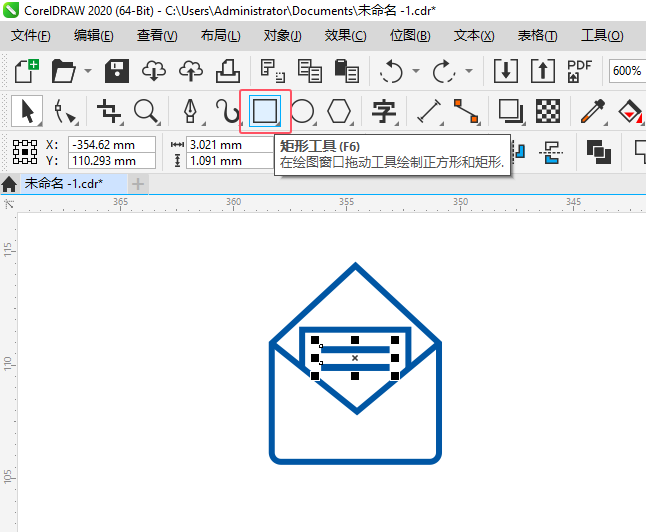Open the Redo history dropdown arrow
Image resolution: width=646 pixels, height=532 pixels.
click(x=469, y=71)
